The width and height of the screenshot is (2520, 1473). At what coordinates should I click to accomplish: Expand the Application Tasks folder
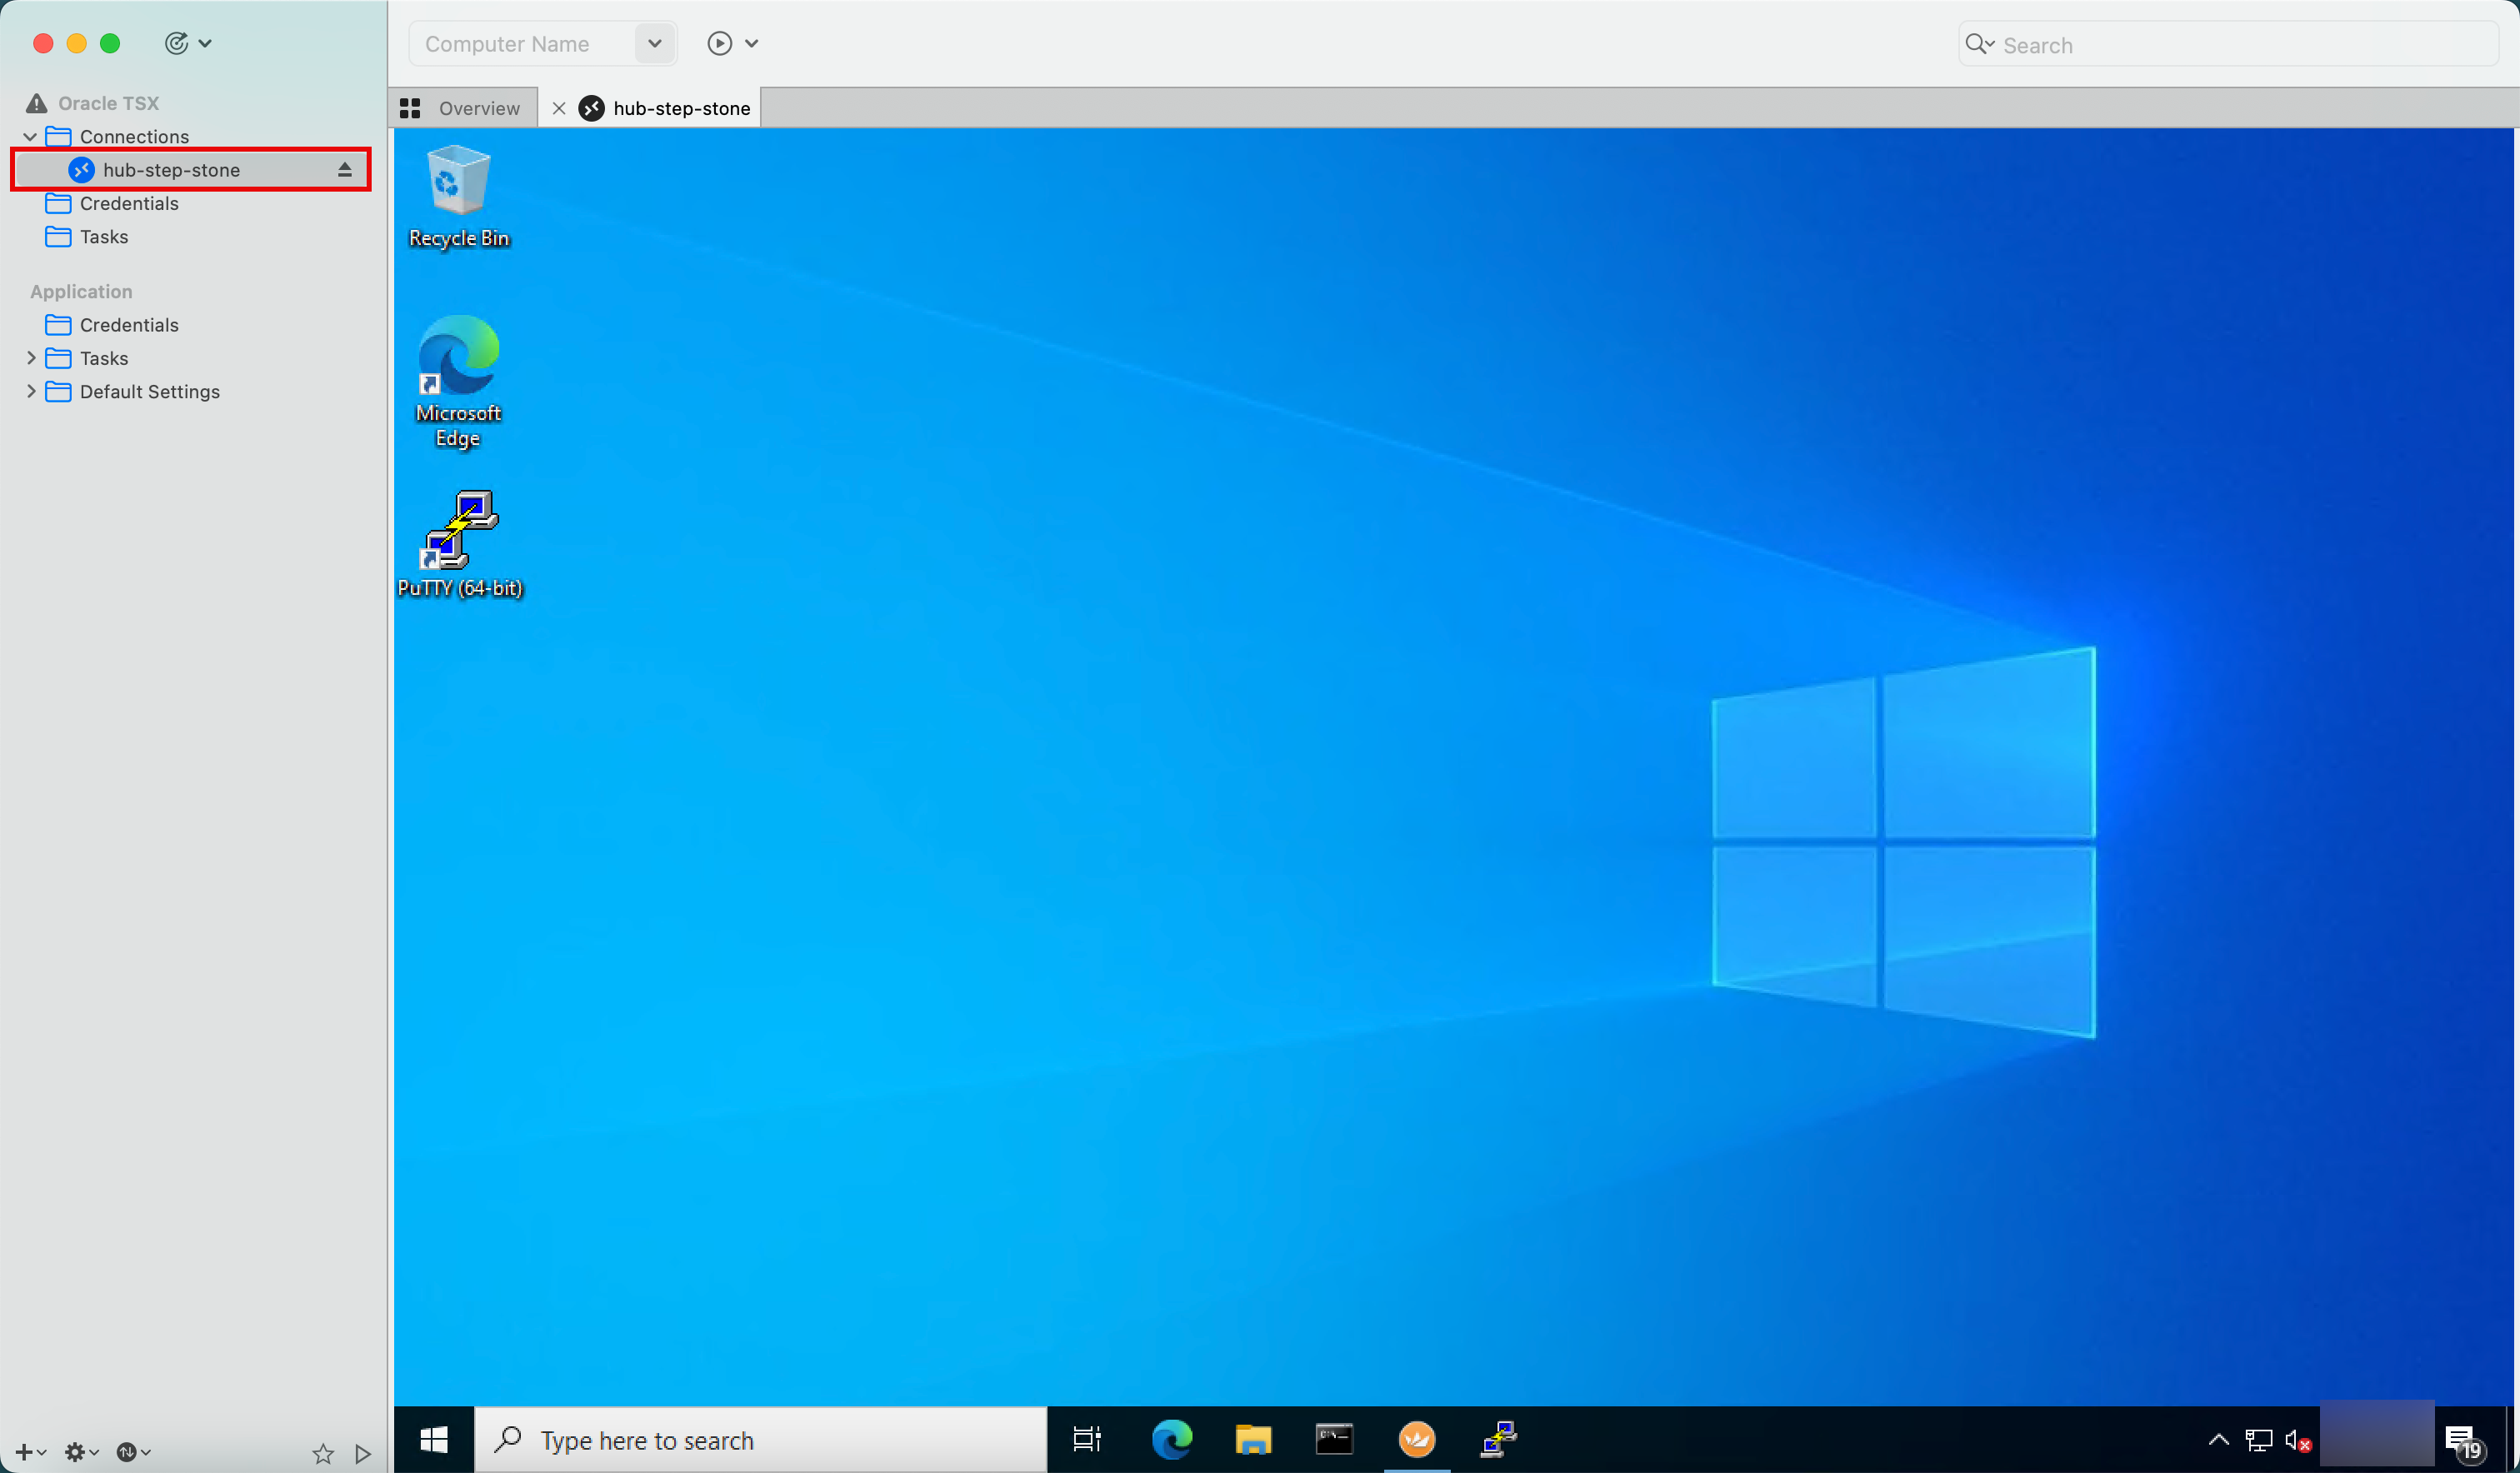(x=31, y=358)
